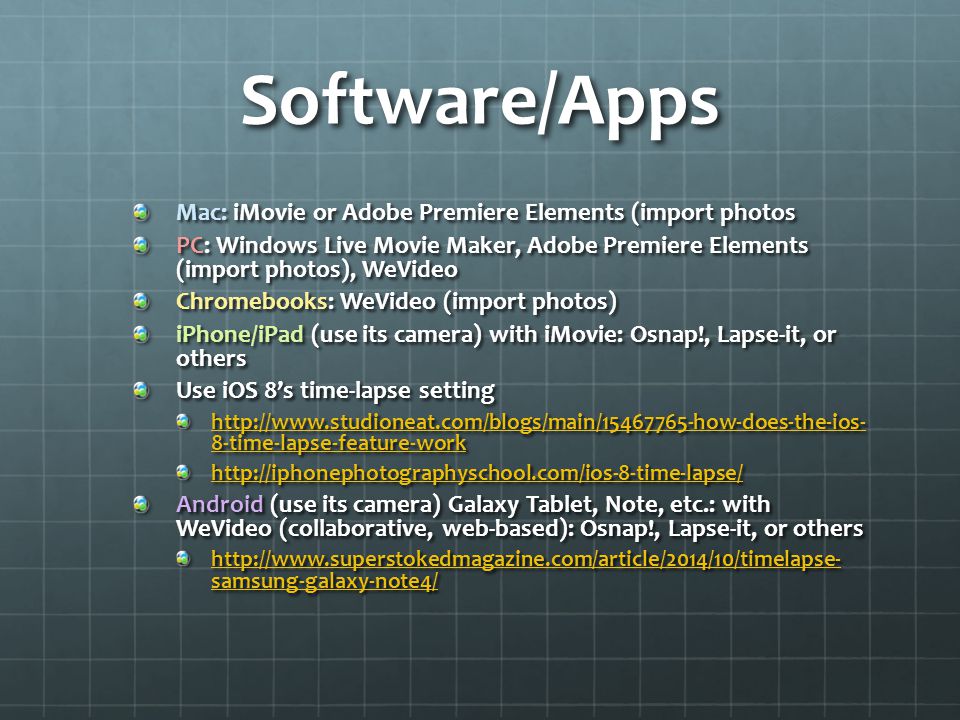The height and width of the screenshot is (720, 960).
Task: Click the bullet icon beside iPhone/iPad line
Action: click(x=141, y=334)
